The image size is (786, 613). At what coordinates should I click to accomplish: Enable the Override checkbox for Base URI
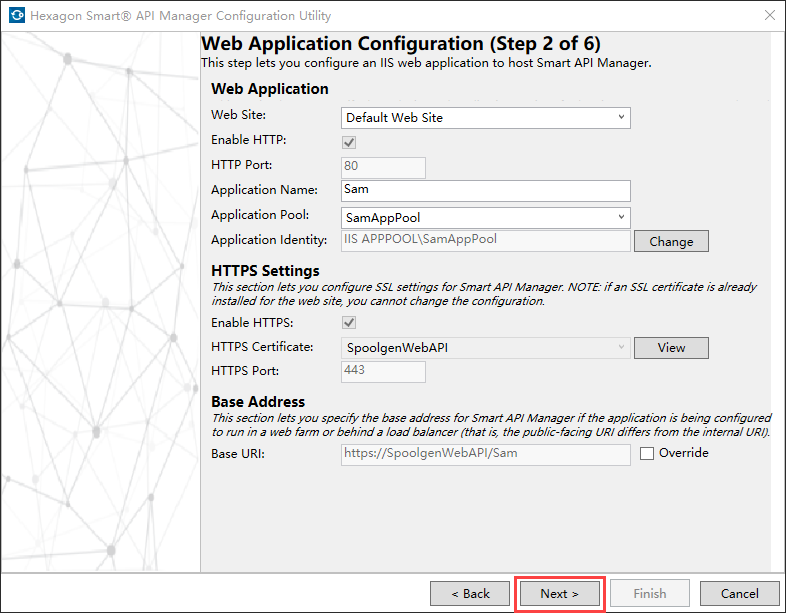coord(647,454)
